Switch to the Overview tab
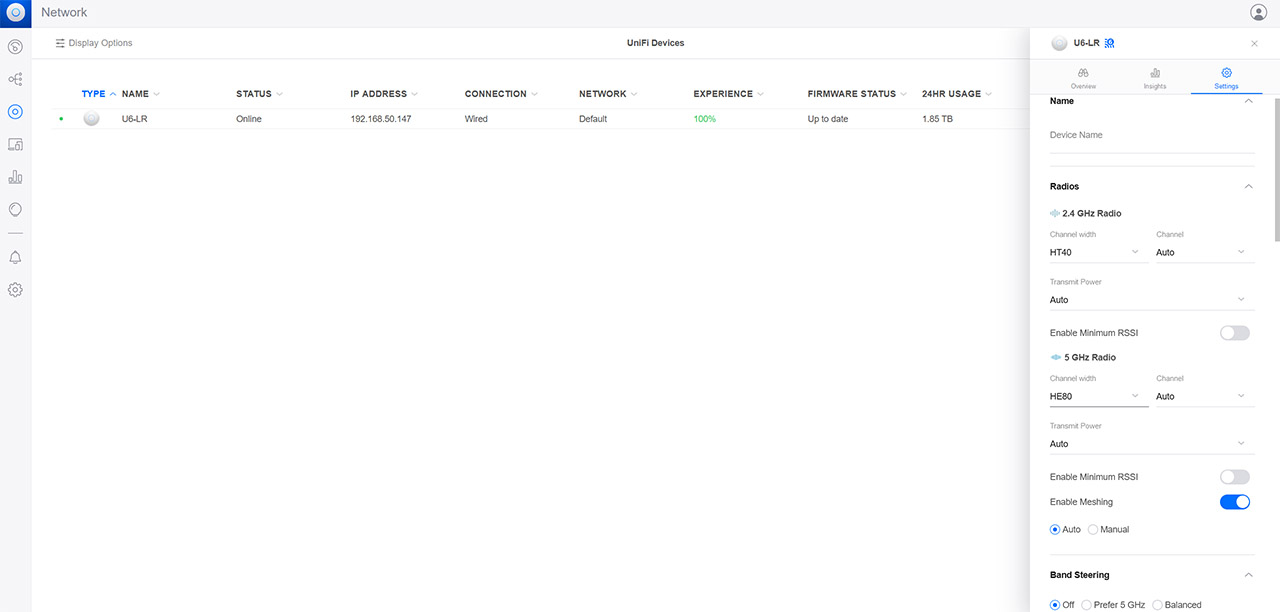1280x612 pixels. click(x=1083, y=79)
